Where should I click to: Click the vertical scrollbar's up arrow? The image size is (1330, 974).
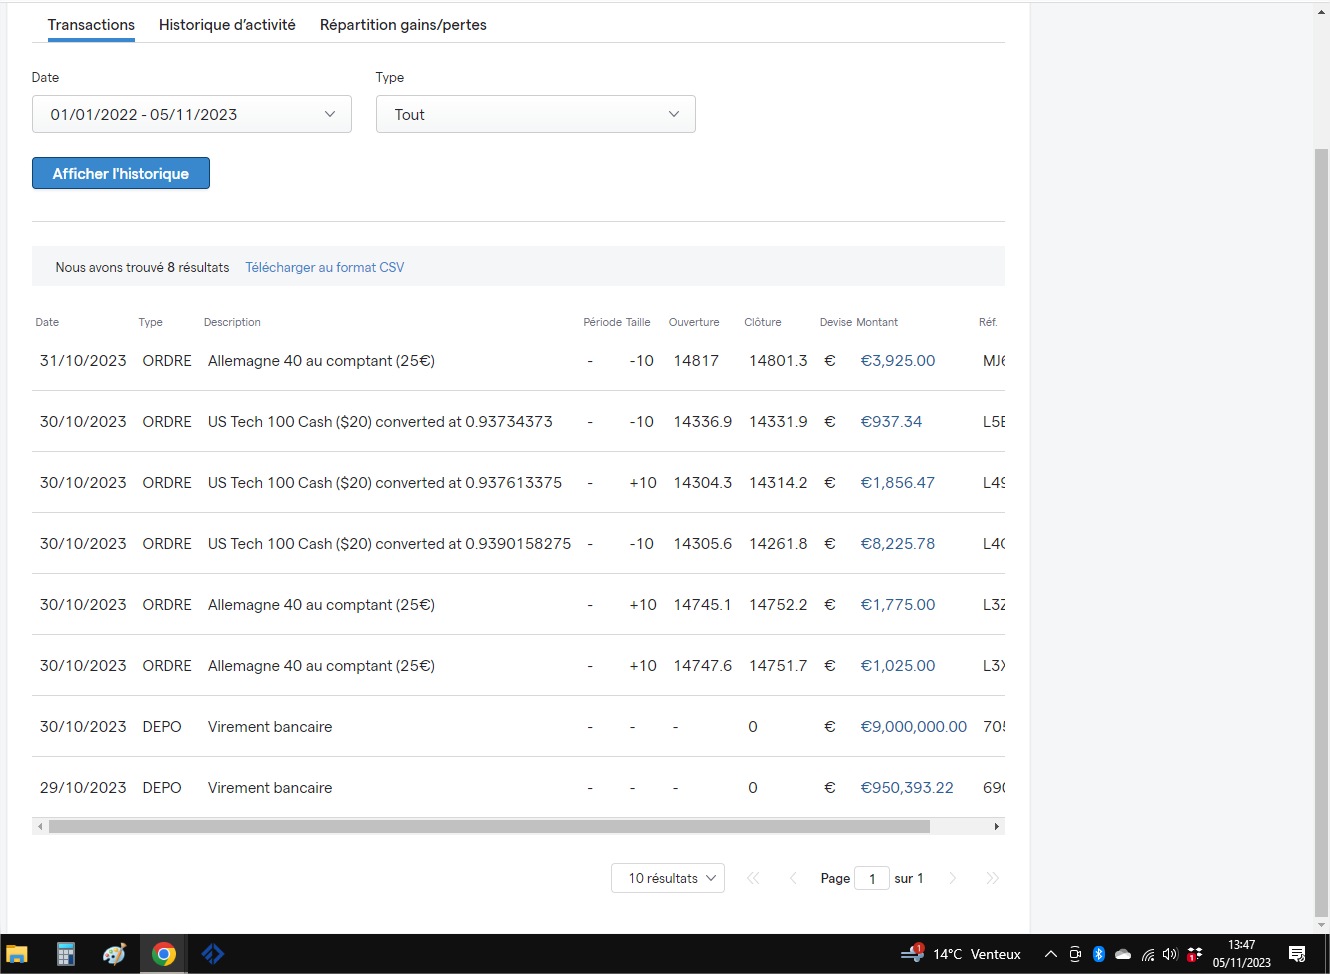(1321, 11)
